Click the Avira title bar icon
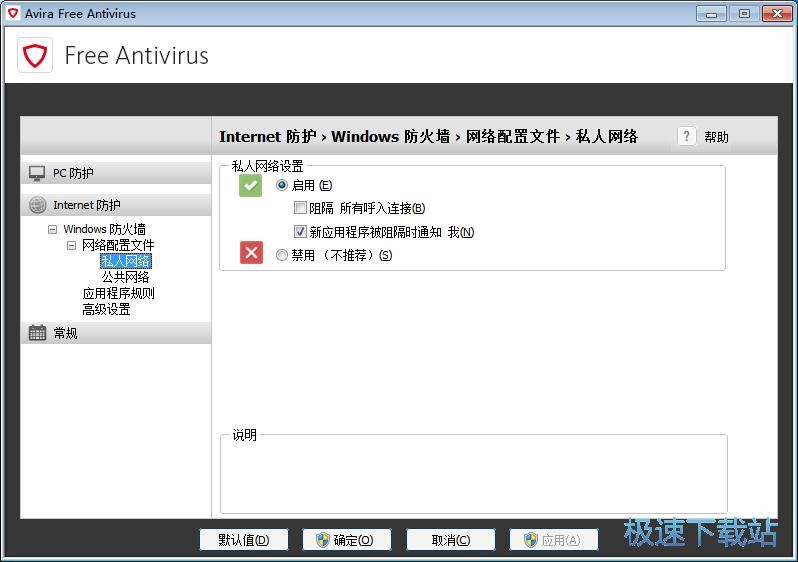This screenshot has width=798, height=562. (x=13, y=13)
